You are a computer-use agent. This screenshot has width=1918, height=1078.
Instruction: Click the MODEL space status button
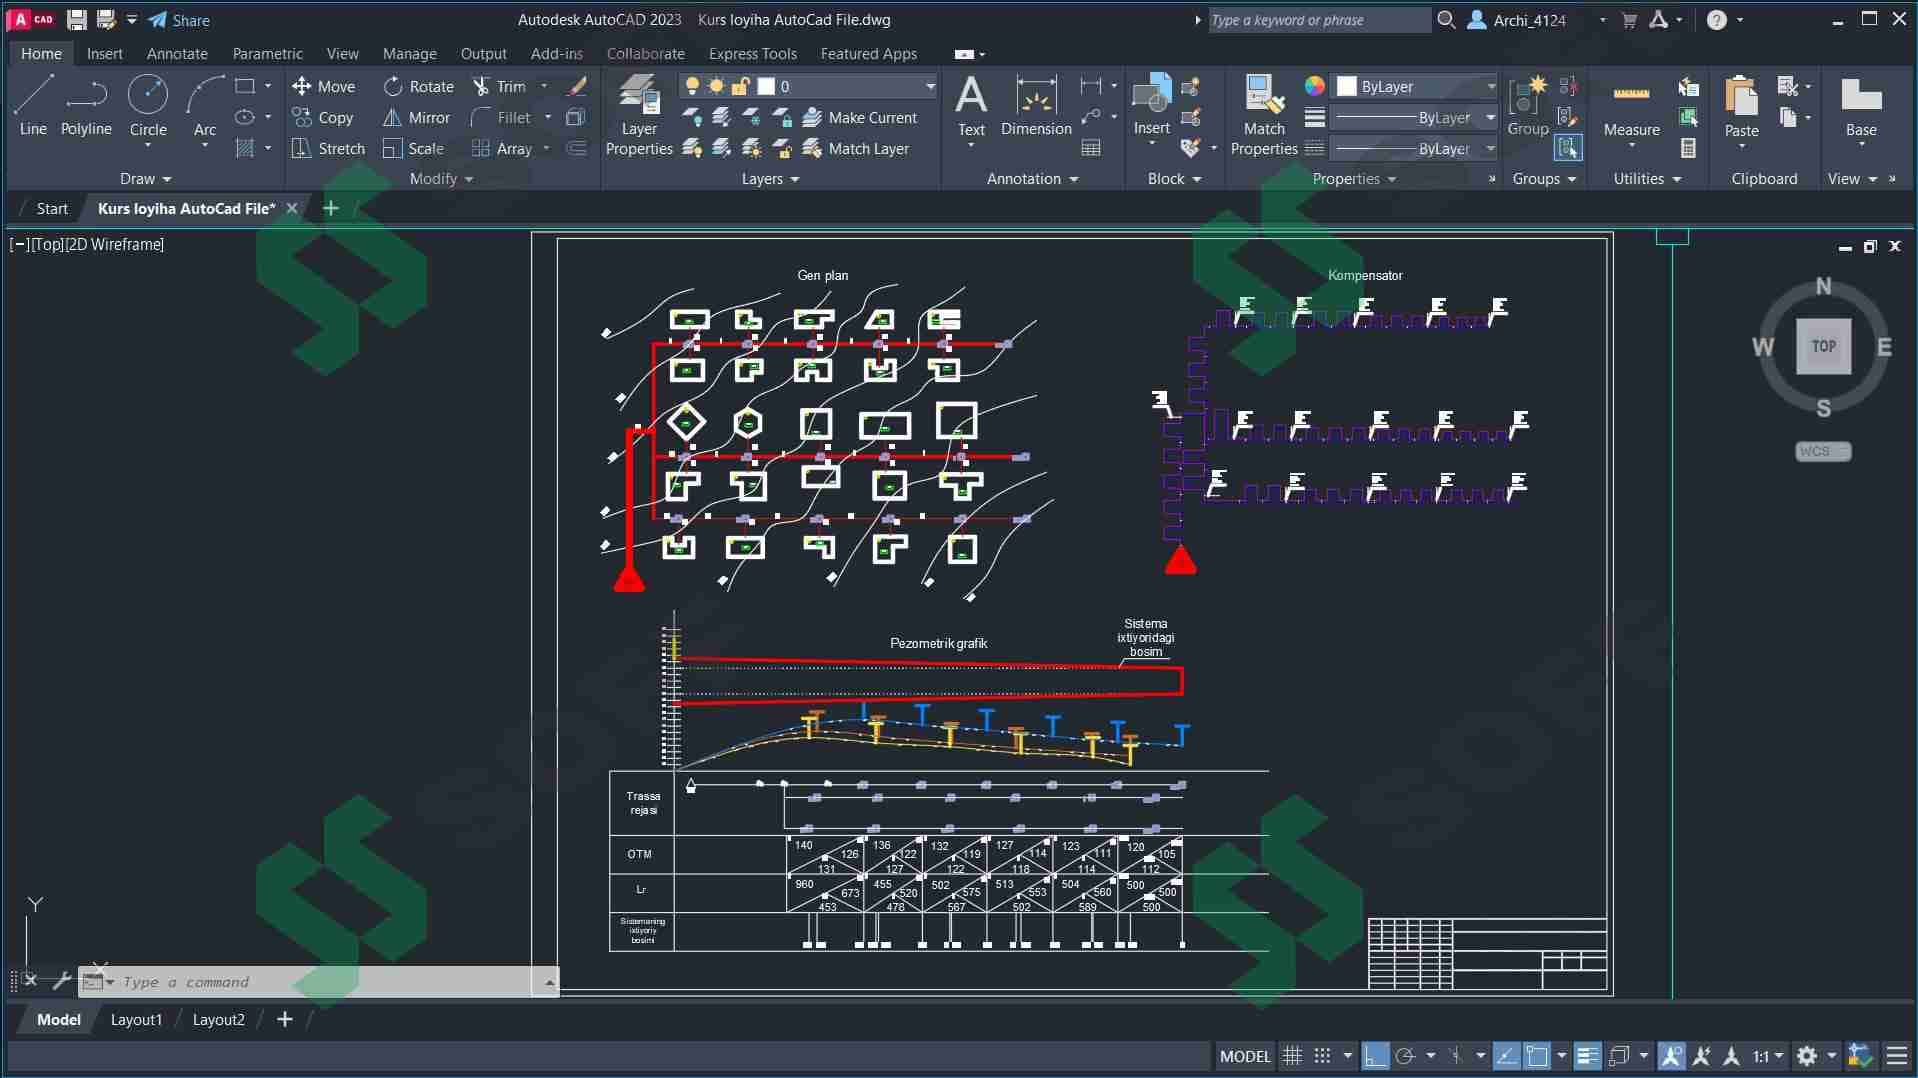[1245, 1056]
